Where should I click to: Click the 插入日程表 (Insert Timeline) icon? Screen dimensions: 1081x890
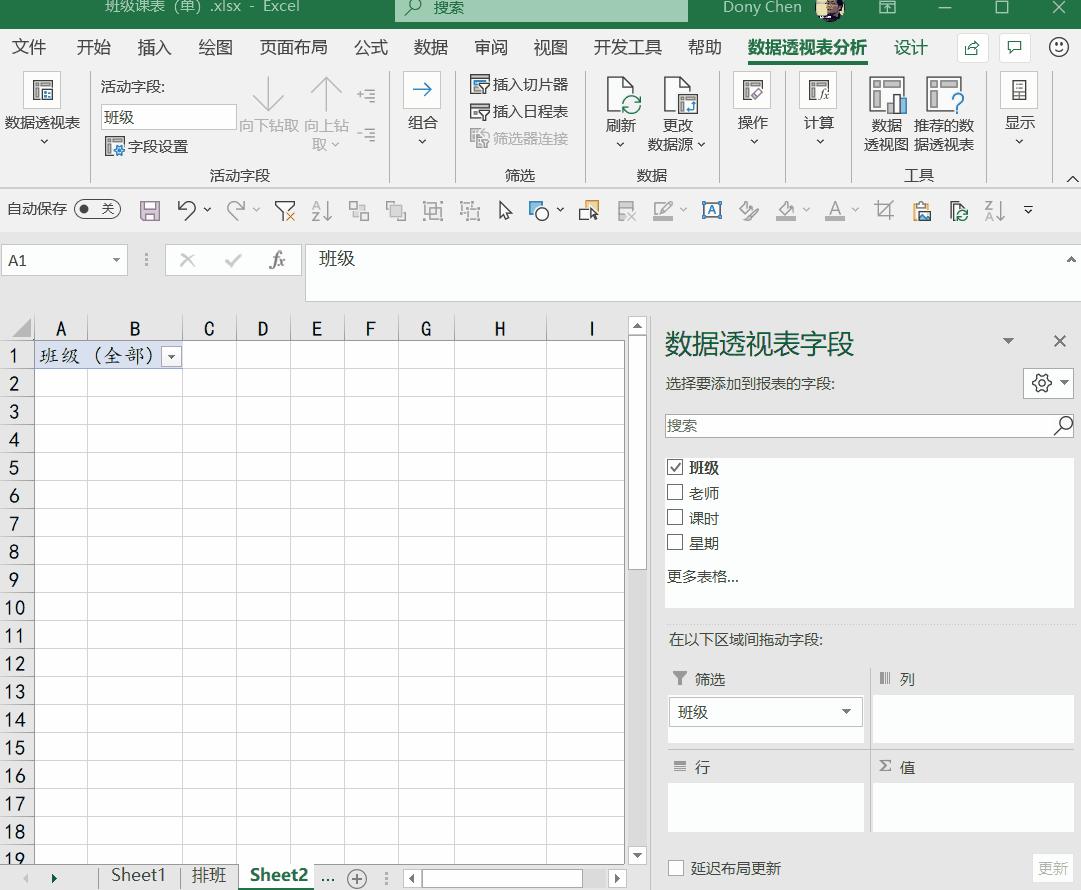pyautogui.click(x=480, y=112)
